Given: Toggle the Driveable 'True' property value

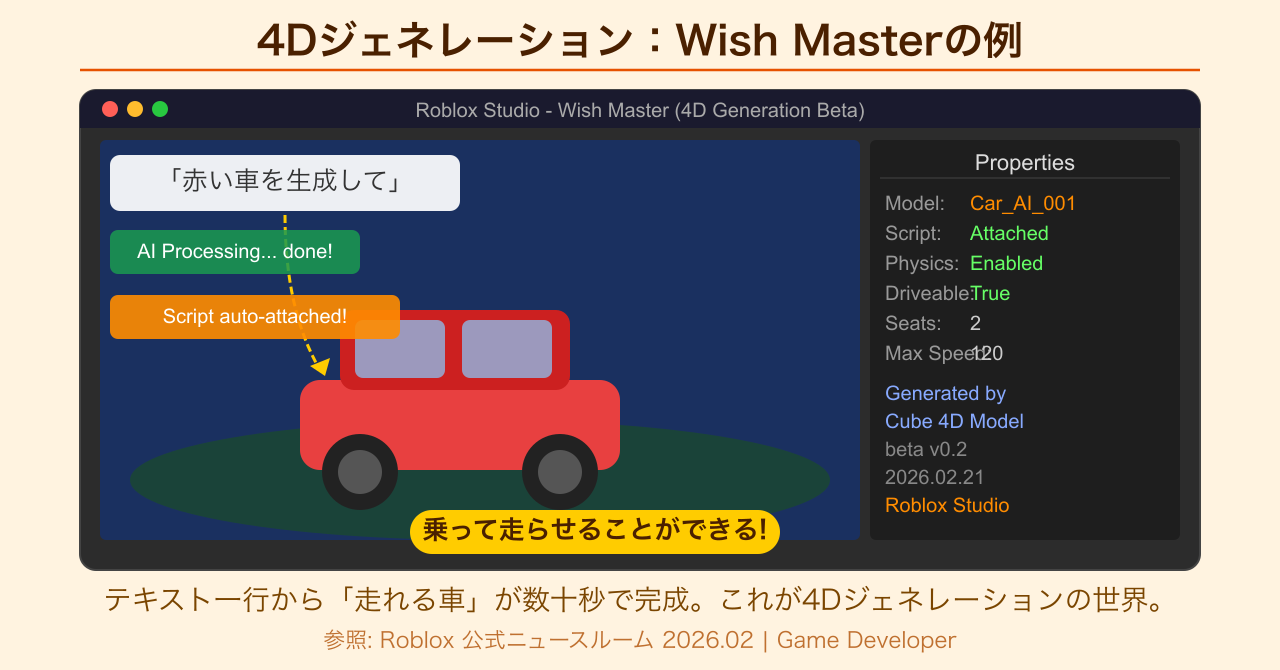Looking at the screenshot, I should (990, 293).
